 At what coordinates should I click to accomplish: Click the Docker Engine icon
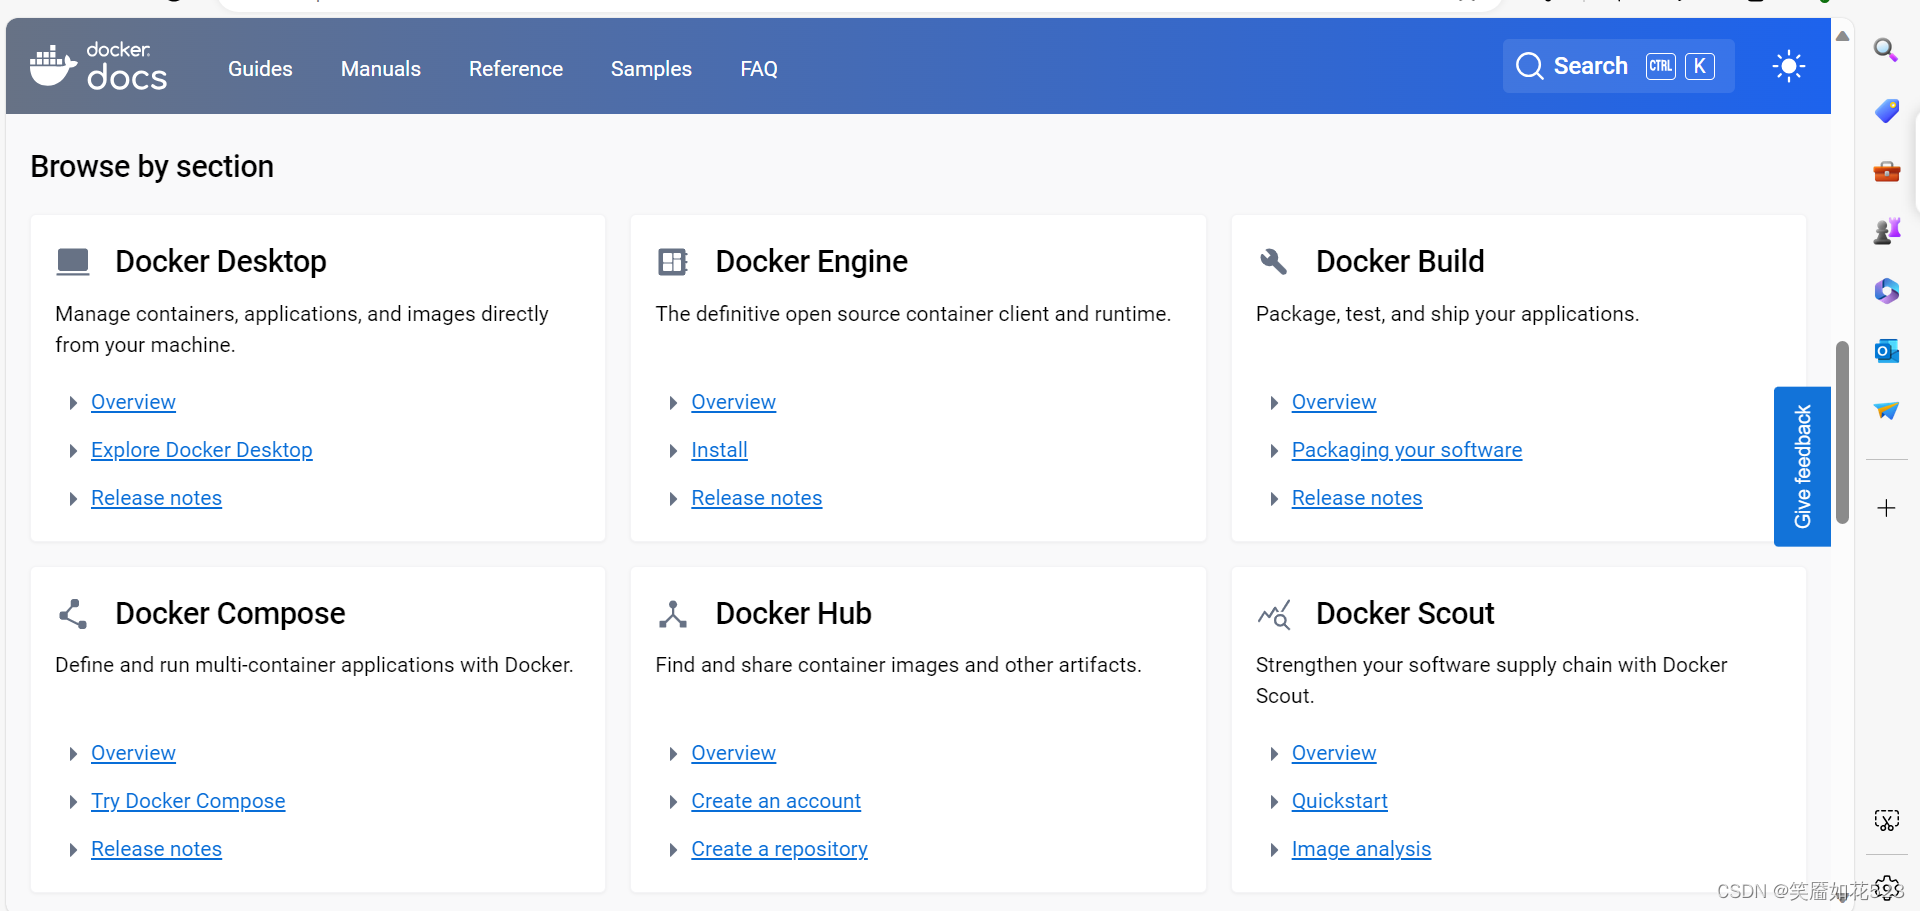coord(673,262)
